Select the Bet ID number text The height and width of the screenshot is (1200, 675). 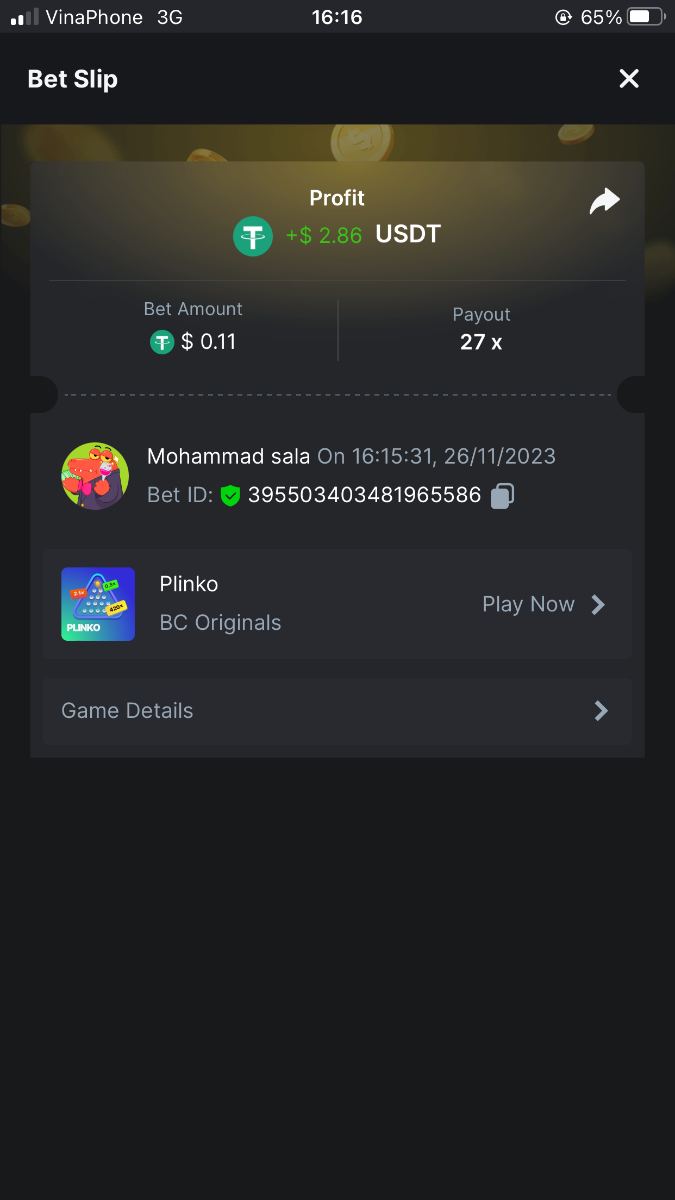pos(364,495)
